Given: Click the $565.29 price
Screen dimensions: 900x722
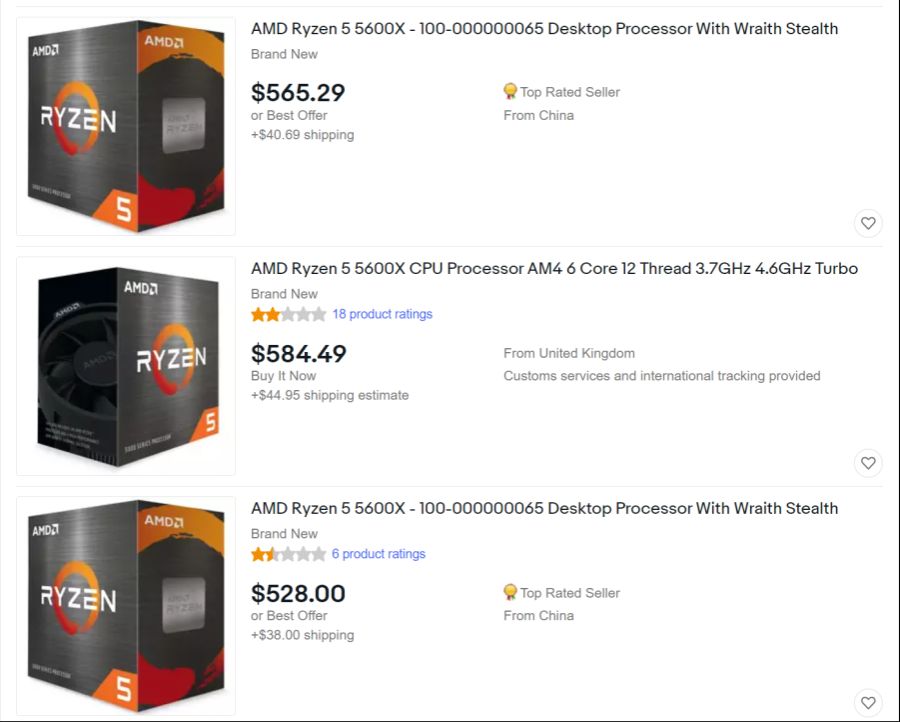Looking at the screenshot, I should point(298,93).
